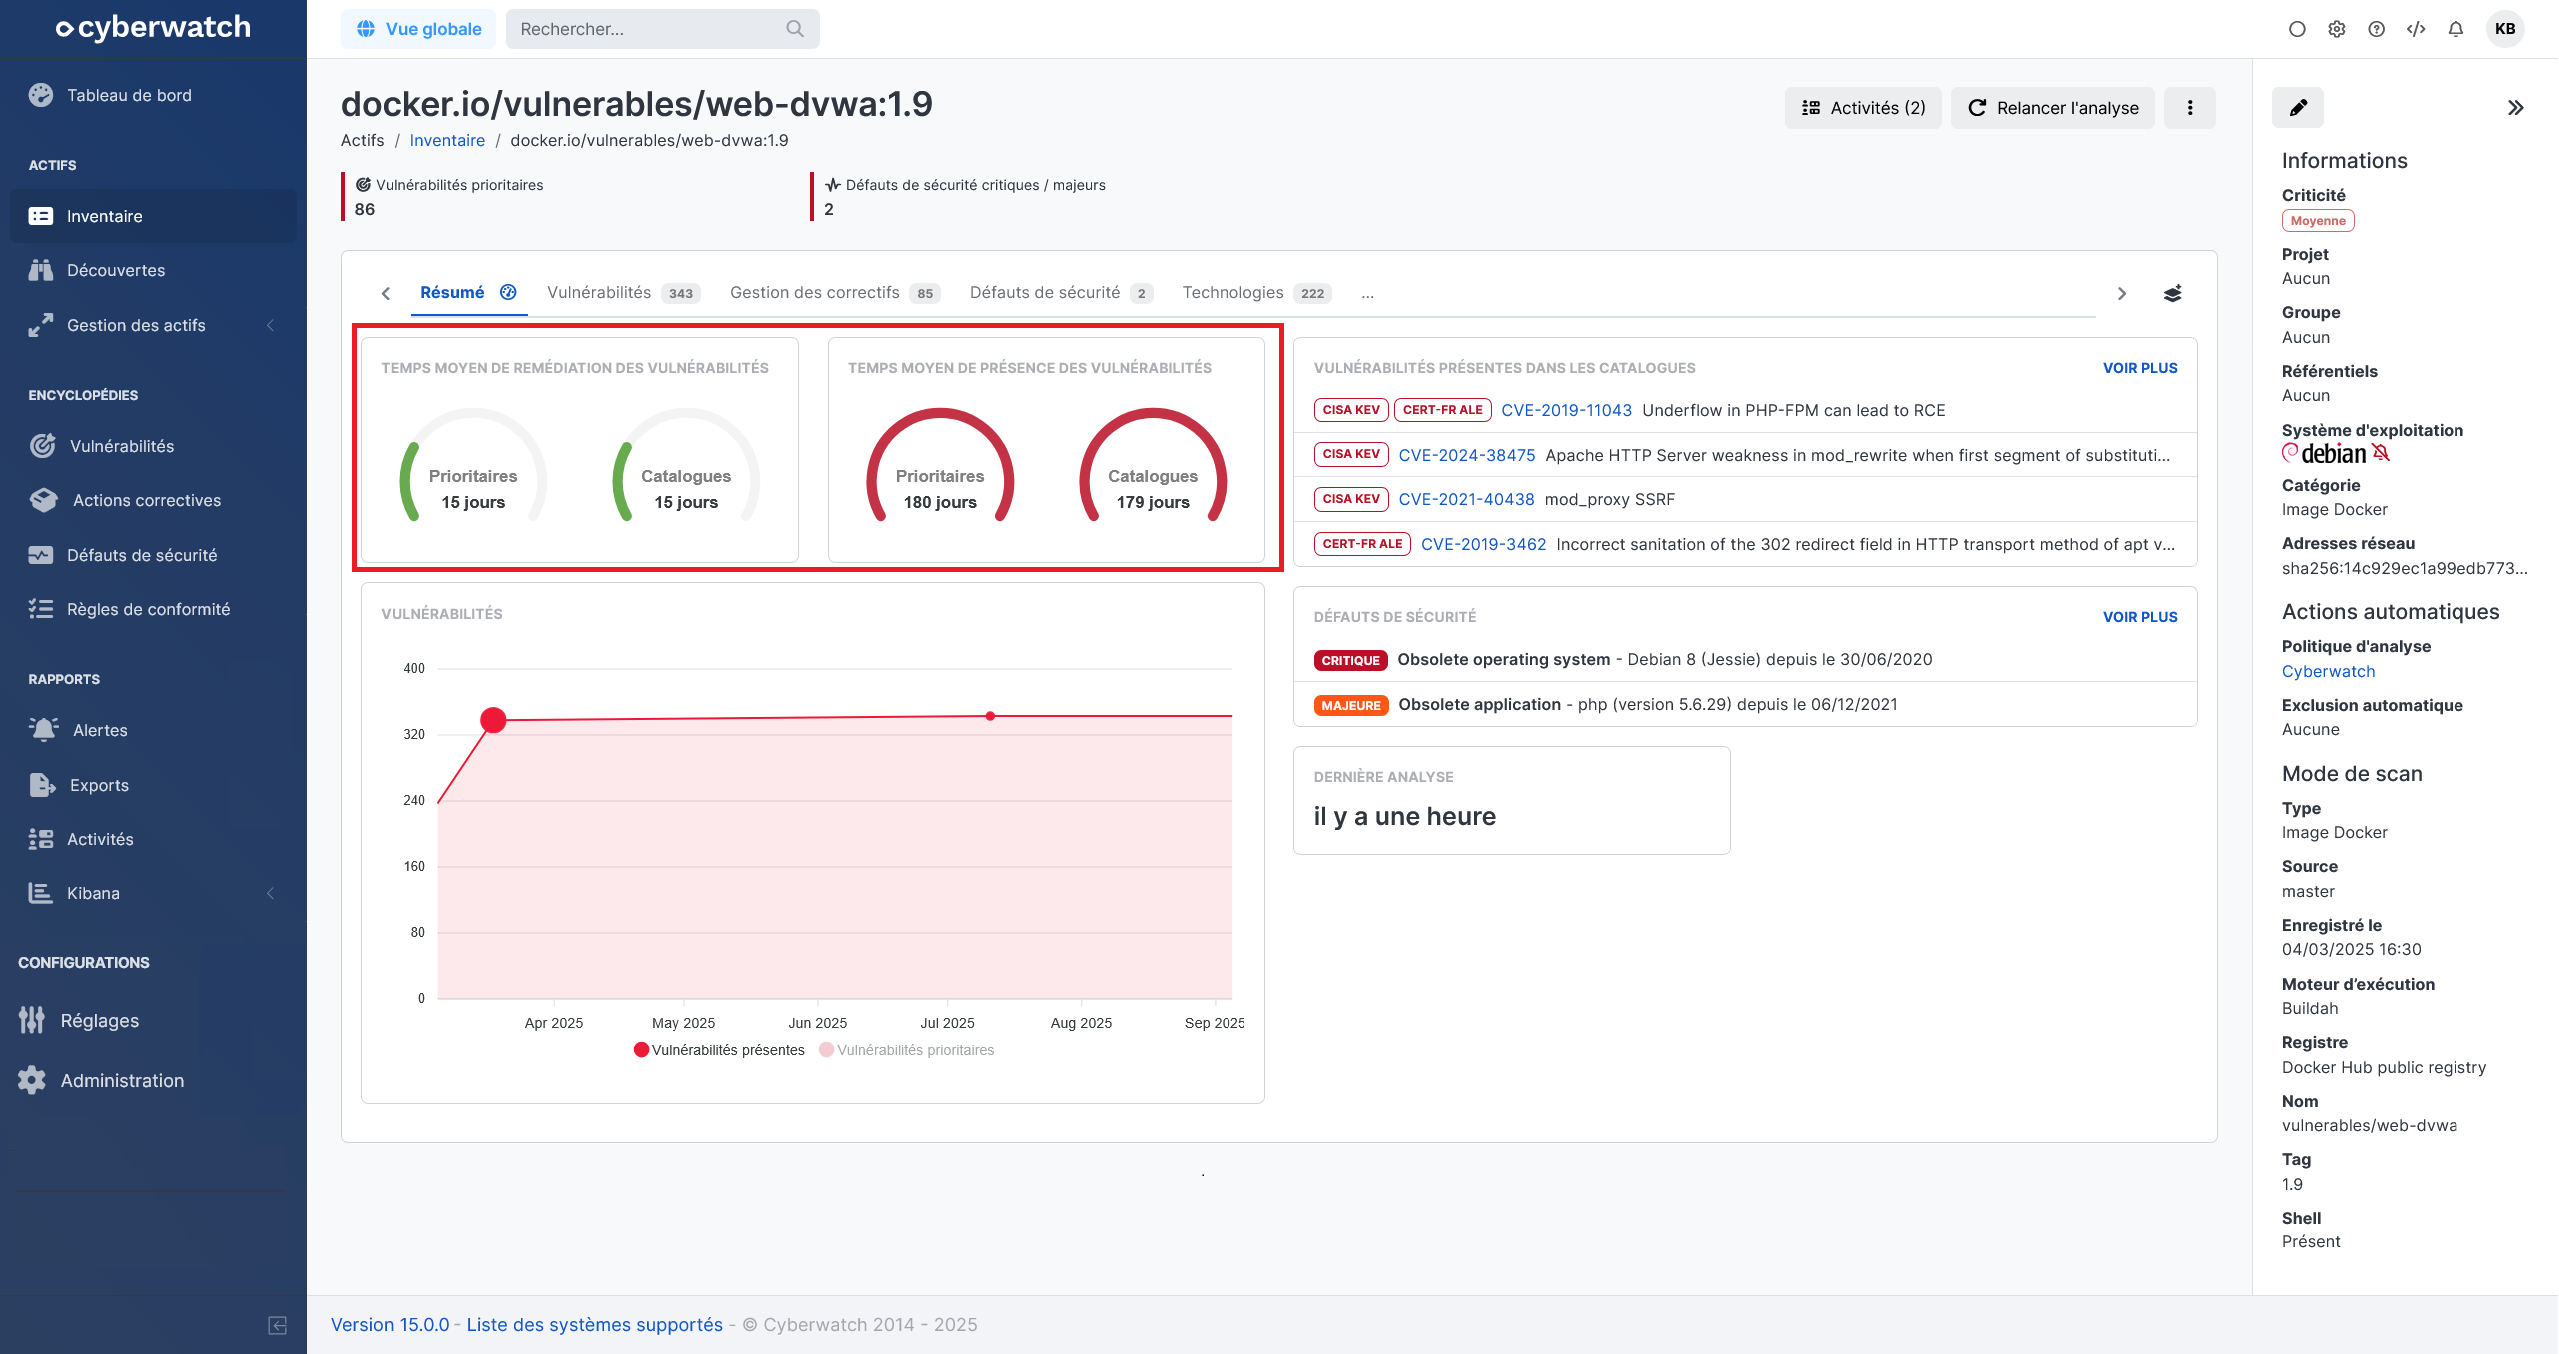2559x1354 pixels.
Task: Switch to the Gestion des correctifs tab
Action: tap(815, 293)
